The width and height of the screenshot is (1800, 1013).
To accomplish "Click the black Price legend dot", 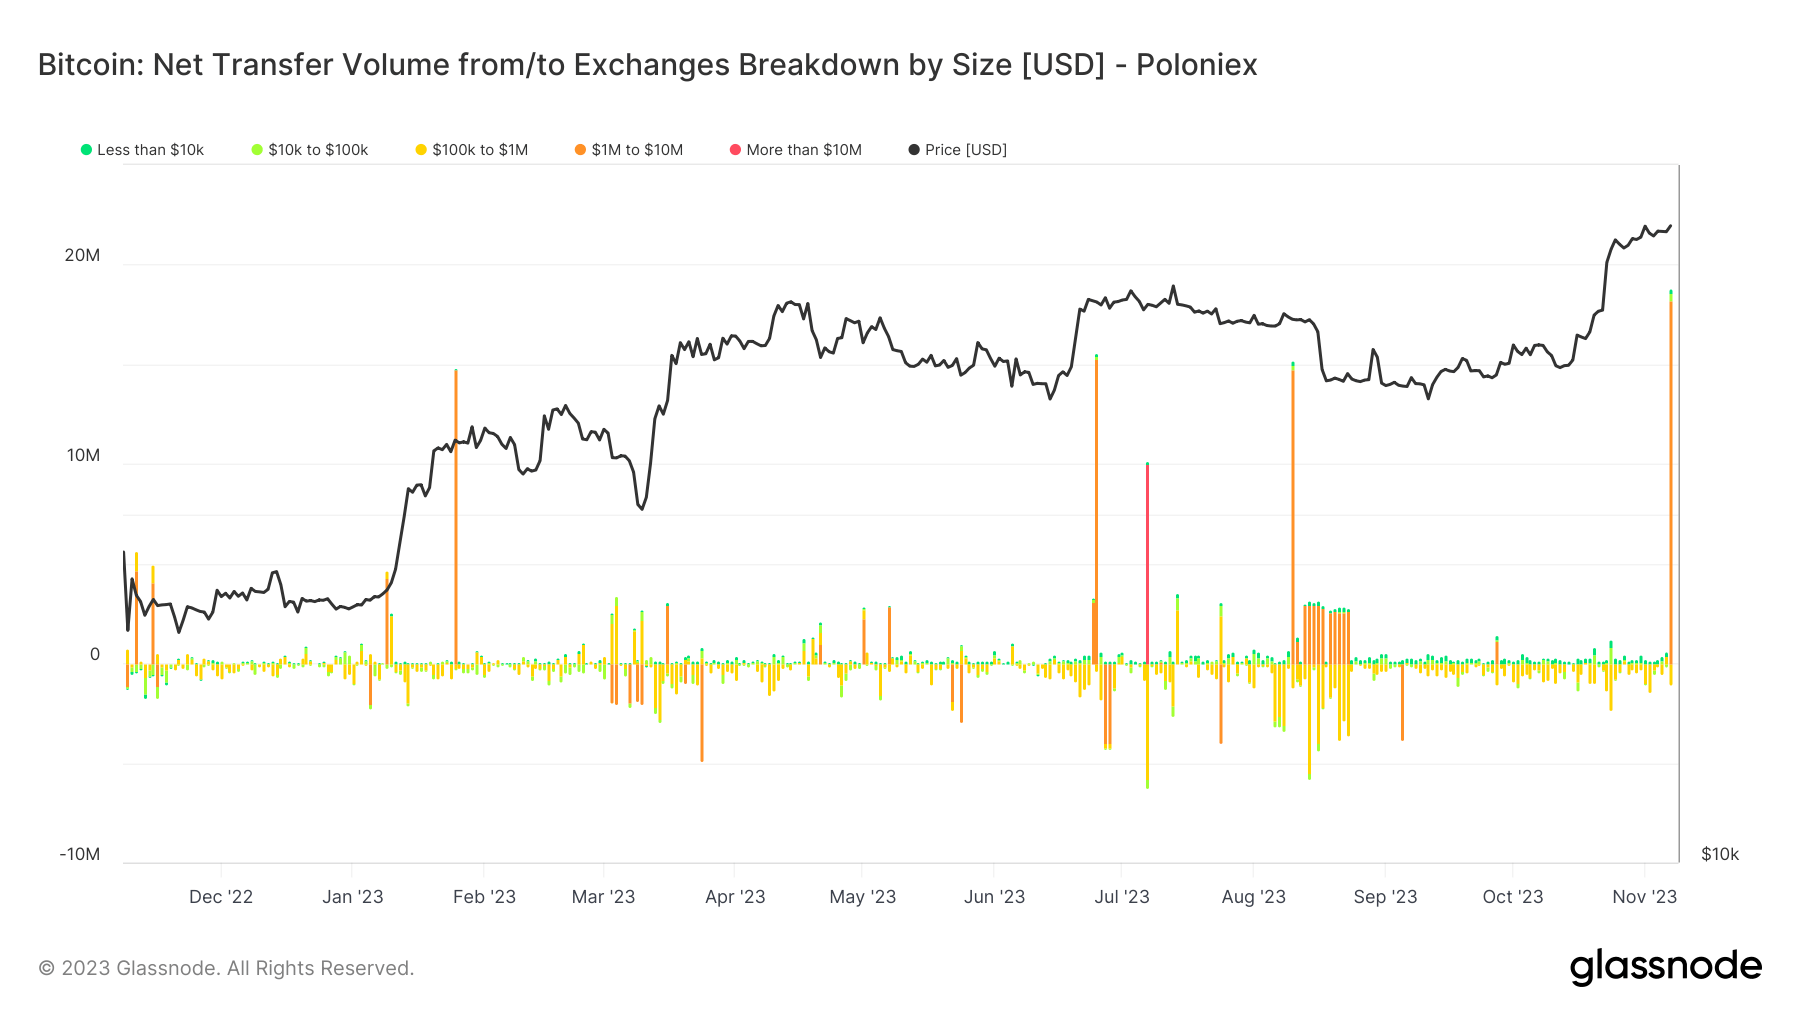I will (914, 150).
